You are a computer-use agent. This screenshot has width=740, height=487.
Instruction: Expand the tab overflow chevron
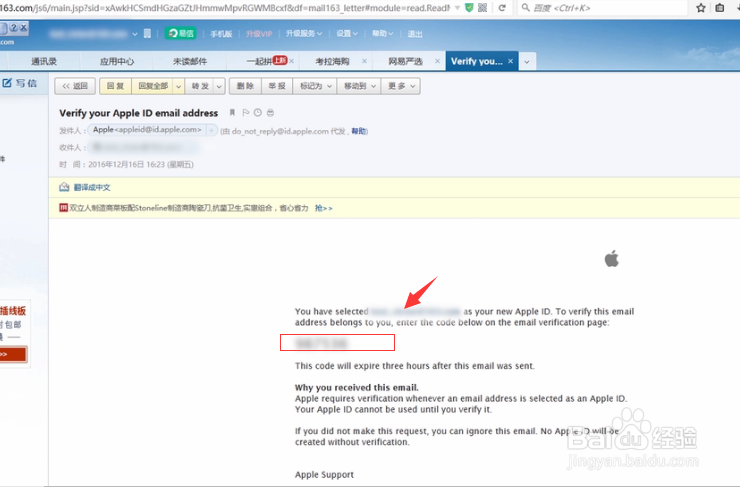[x=527, y=62]
